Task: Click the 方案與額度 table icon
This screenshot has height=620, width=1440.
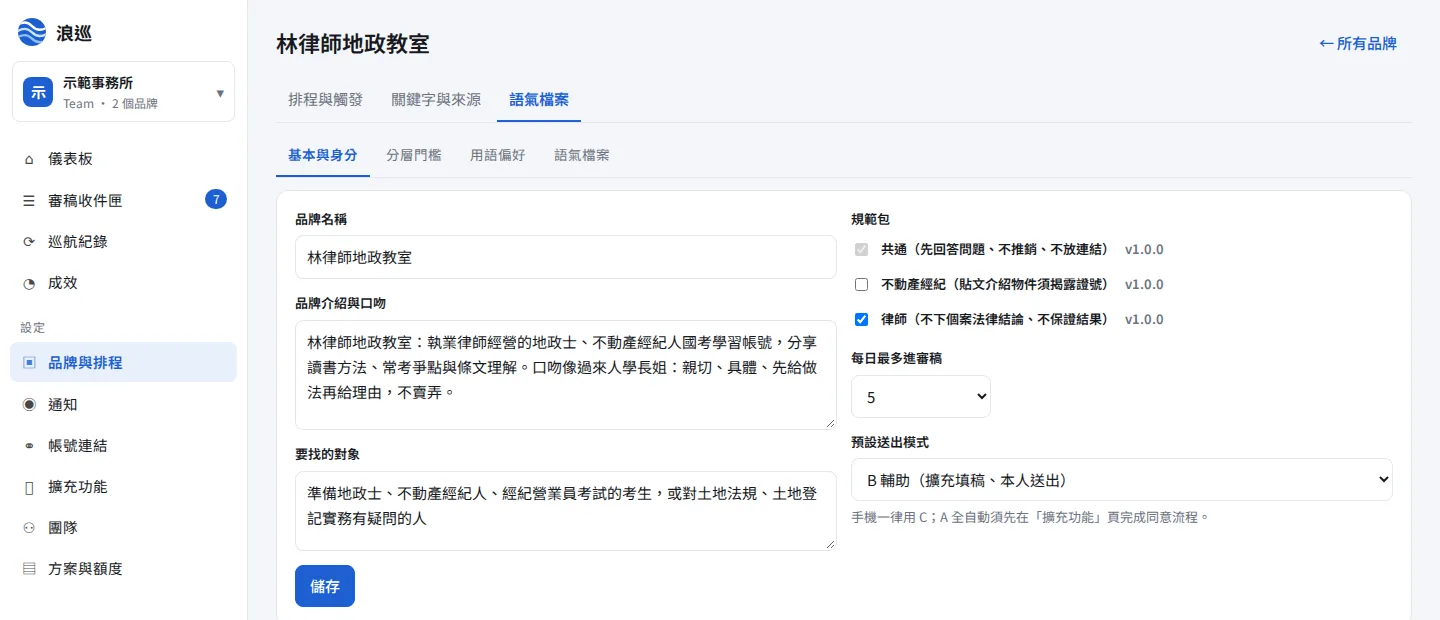Action: [x=29, y=568]
